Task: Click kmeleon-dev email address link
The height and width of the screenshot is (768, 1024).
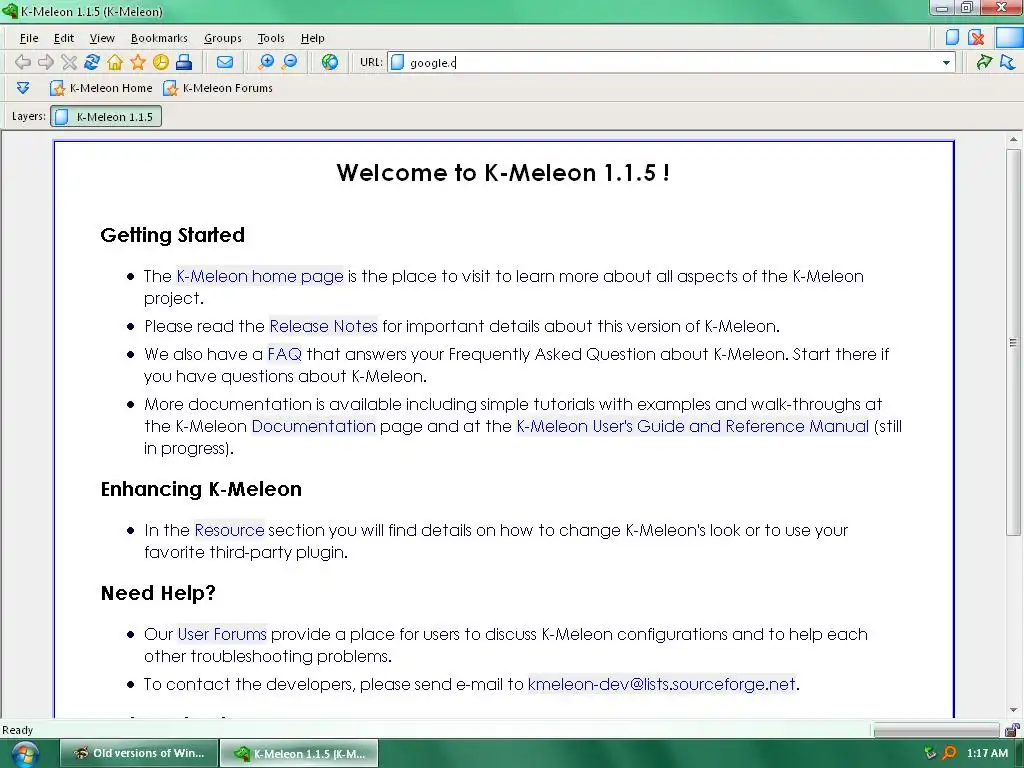Action: tap(662, 684)
